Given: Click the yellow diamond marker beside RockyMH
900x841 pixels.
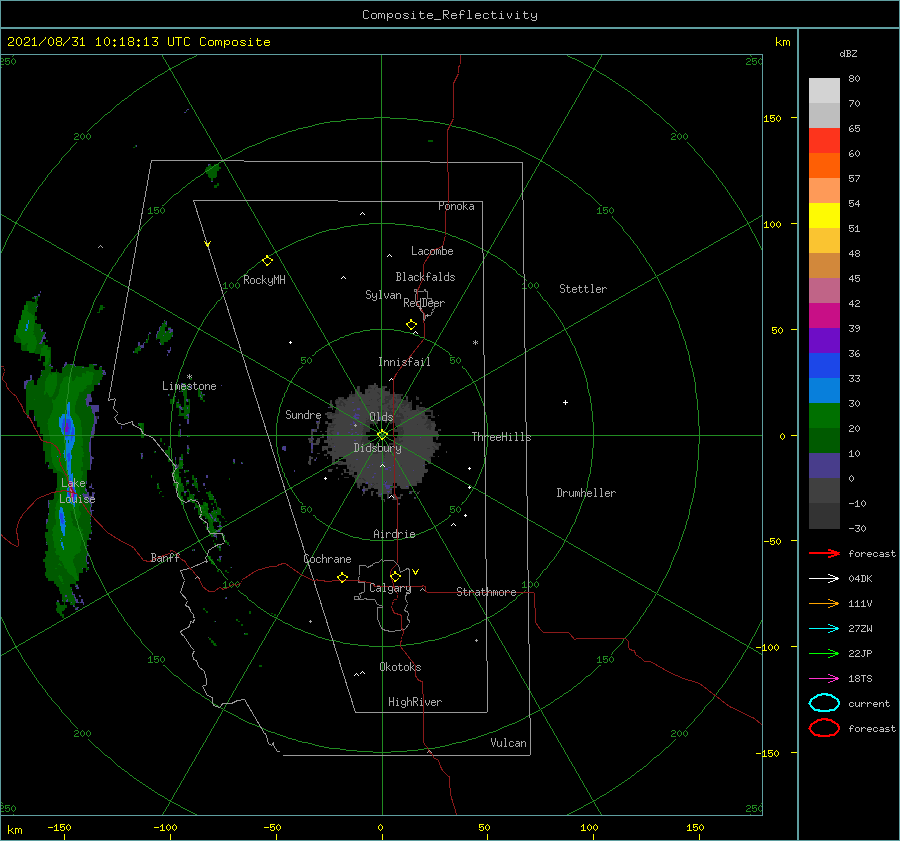Looking at the screenshot, I should click(x=267, y=261).
